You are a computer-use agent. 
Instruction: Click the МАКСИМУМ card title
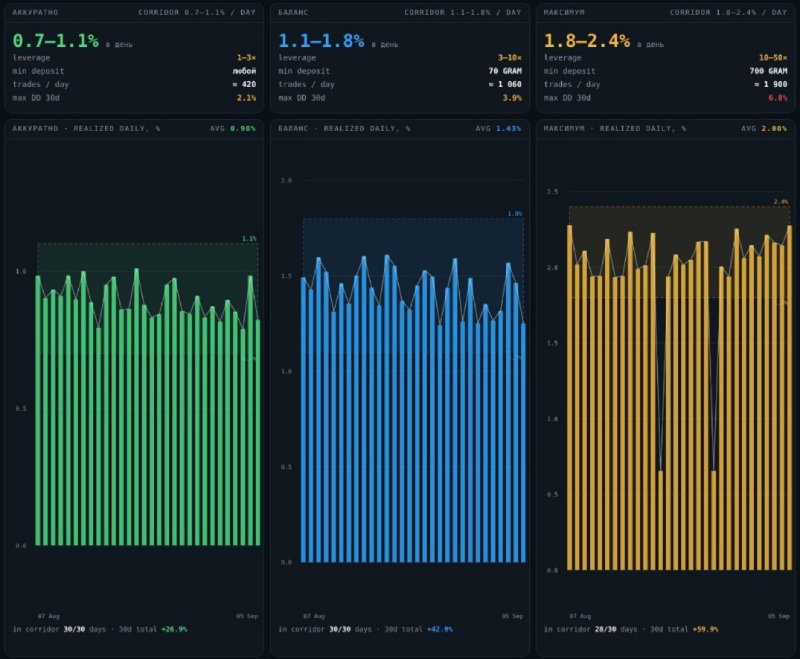[x=564, y=12]
